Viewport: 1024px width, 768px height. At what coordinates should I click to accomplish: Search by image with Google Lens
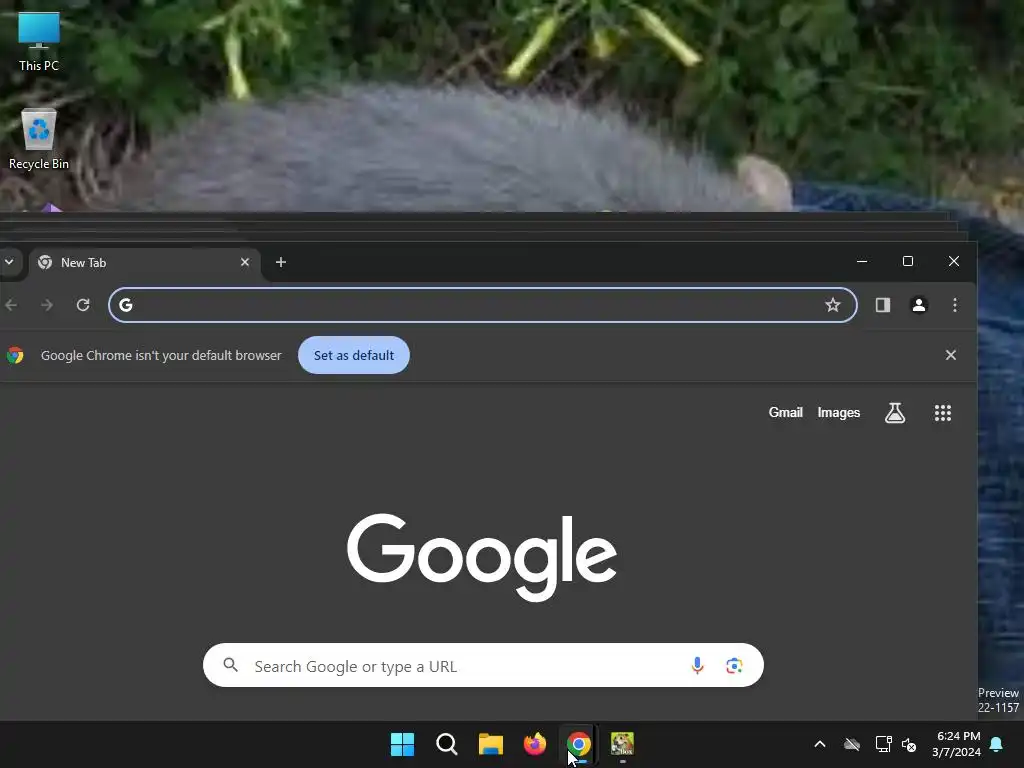tap(734, 665)
